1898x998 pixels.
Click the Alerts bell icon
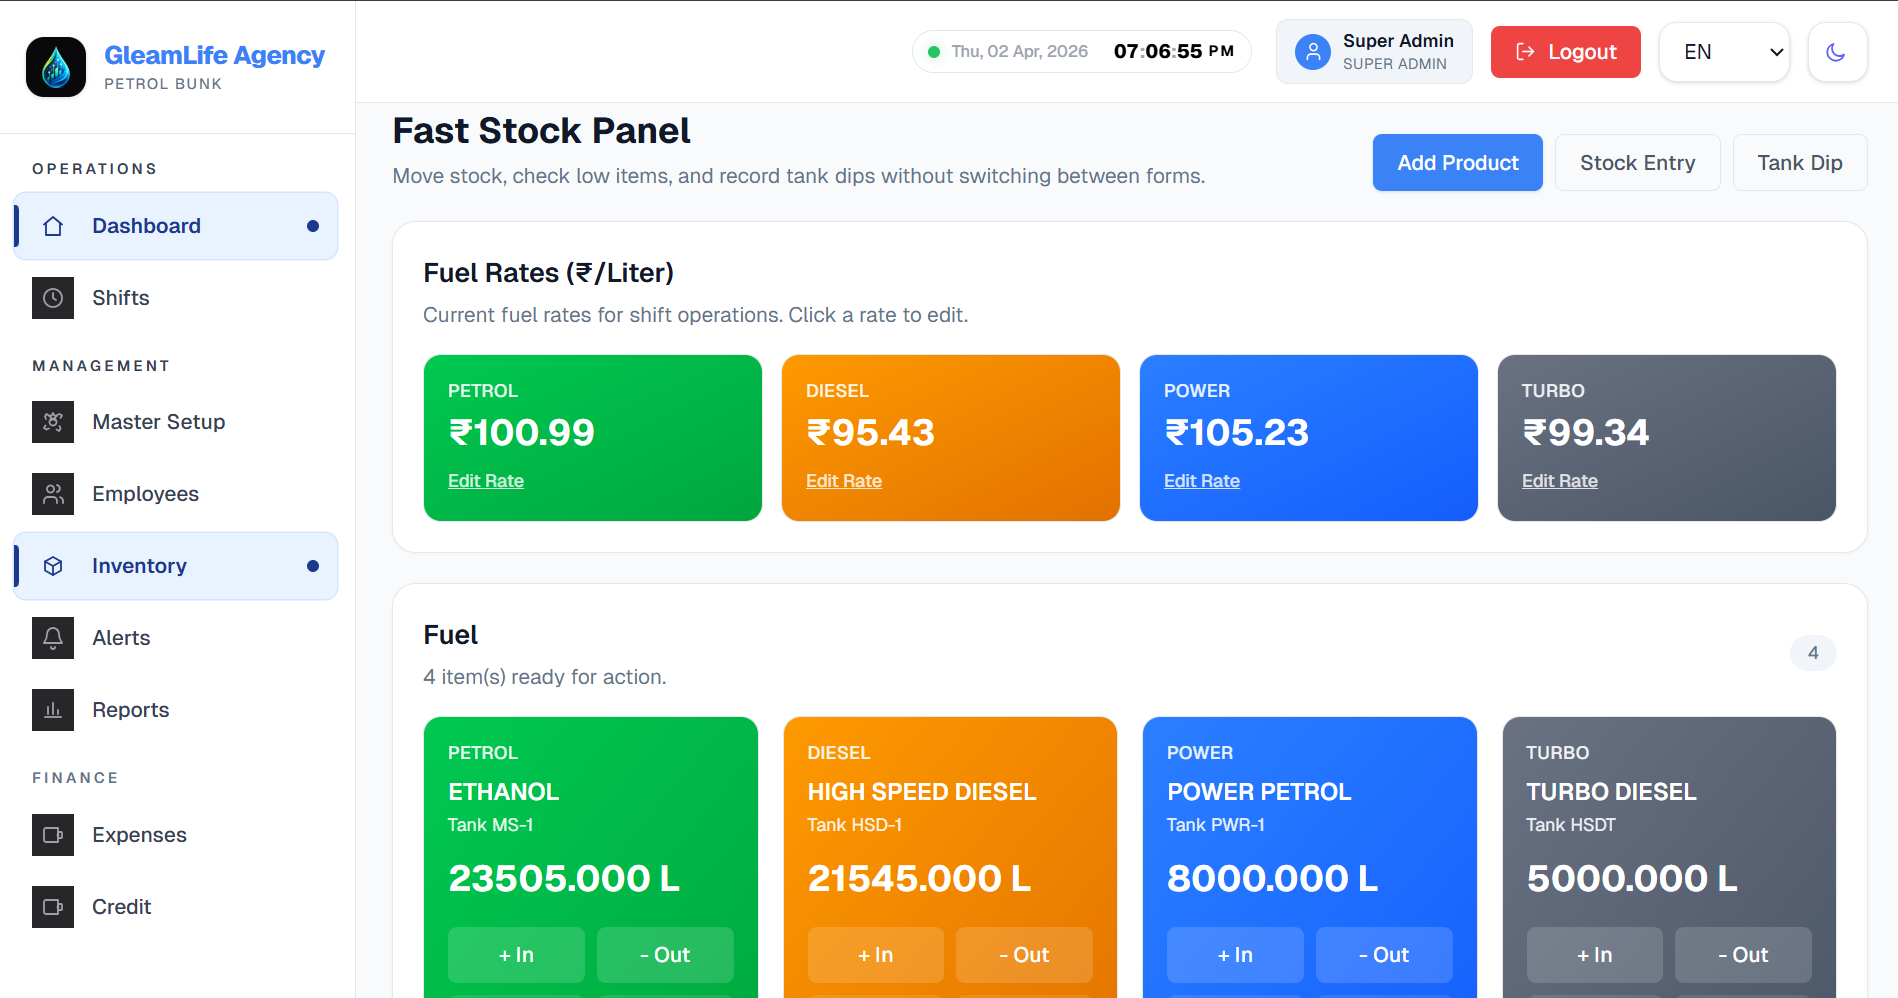tap(53, 638)
